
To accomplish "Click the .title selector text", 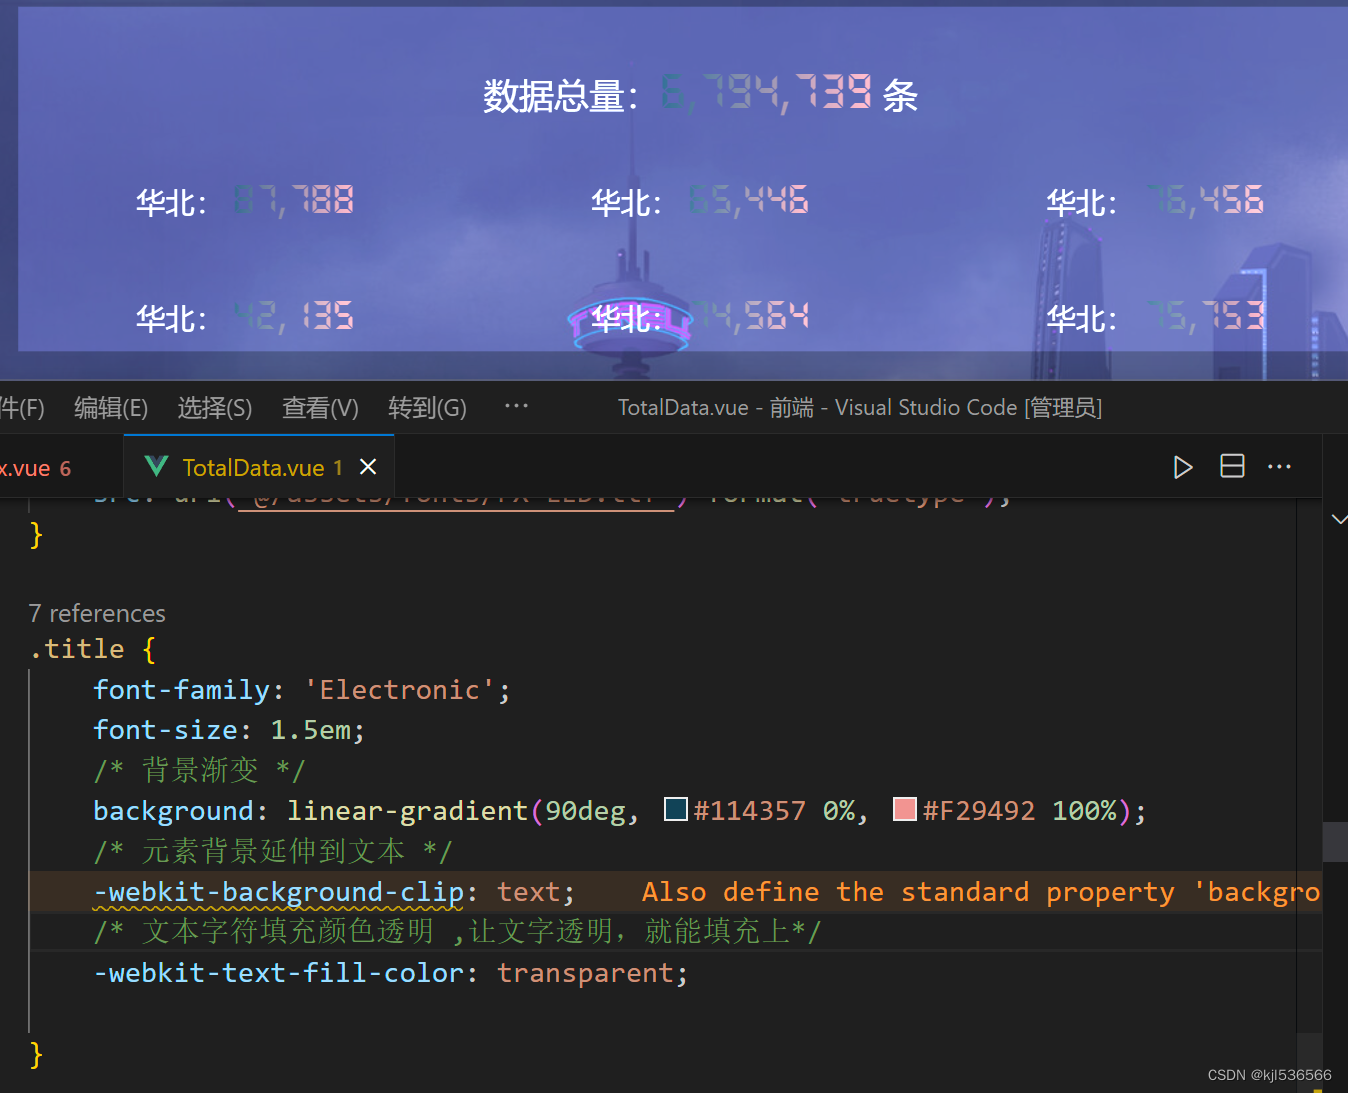I will (77, 649).
